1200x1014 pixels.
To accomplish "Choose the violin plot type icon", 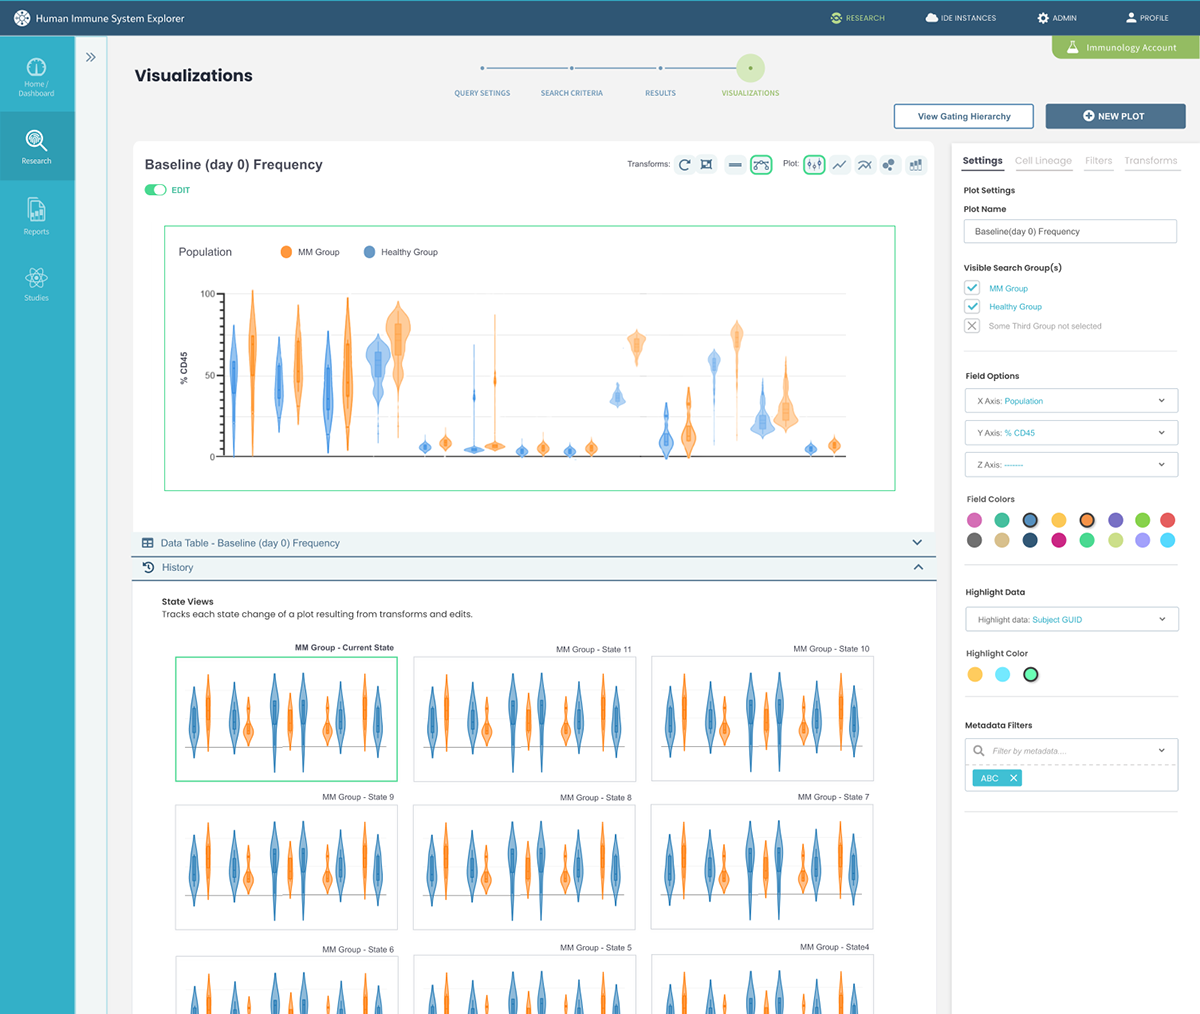I will [814, 165].
